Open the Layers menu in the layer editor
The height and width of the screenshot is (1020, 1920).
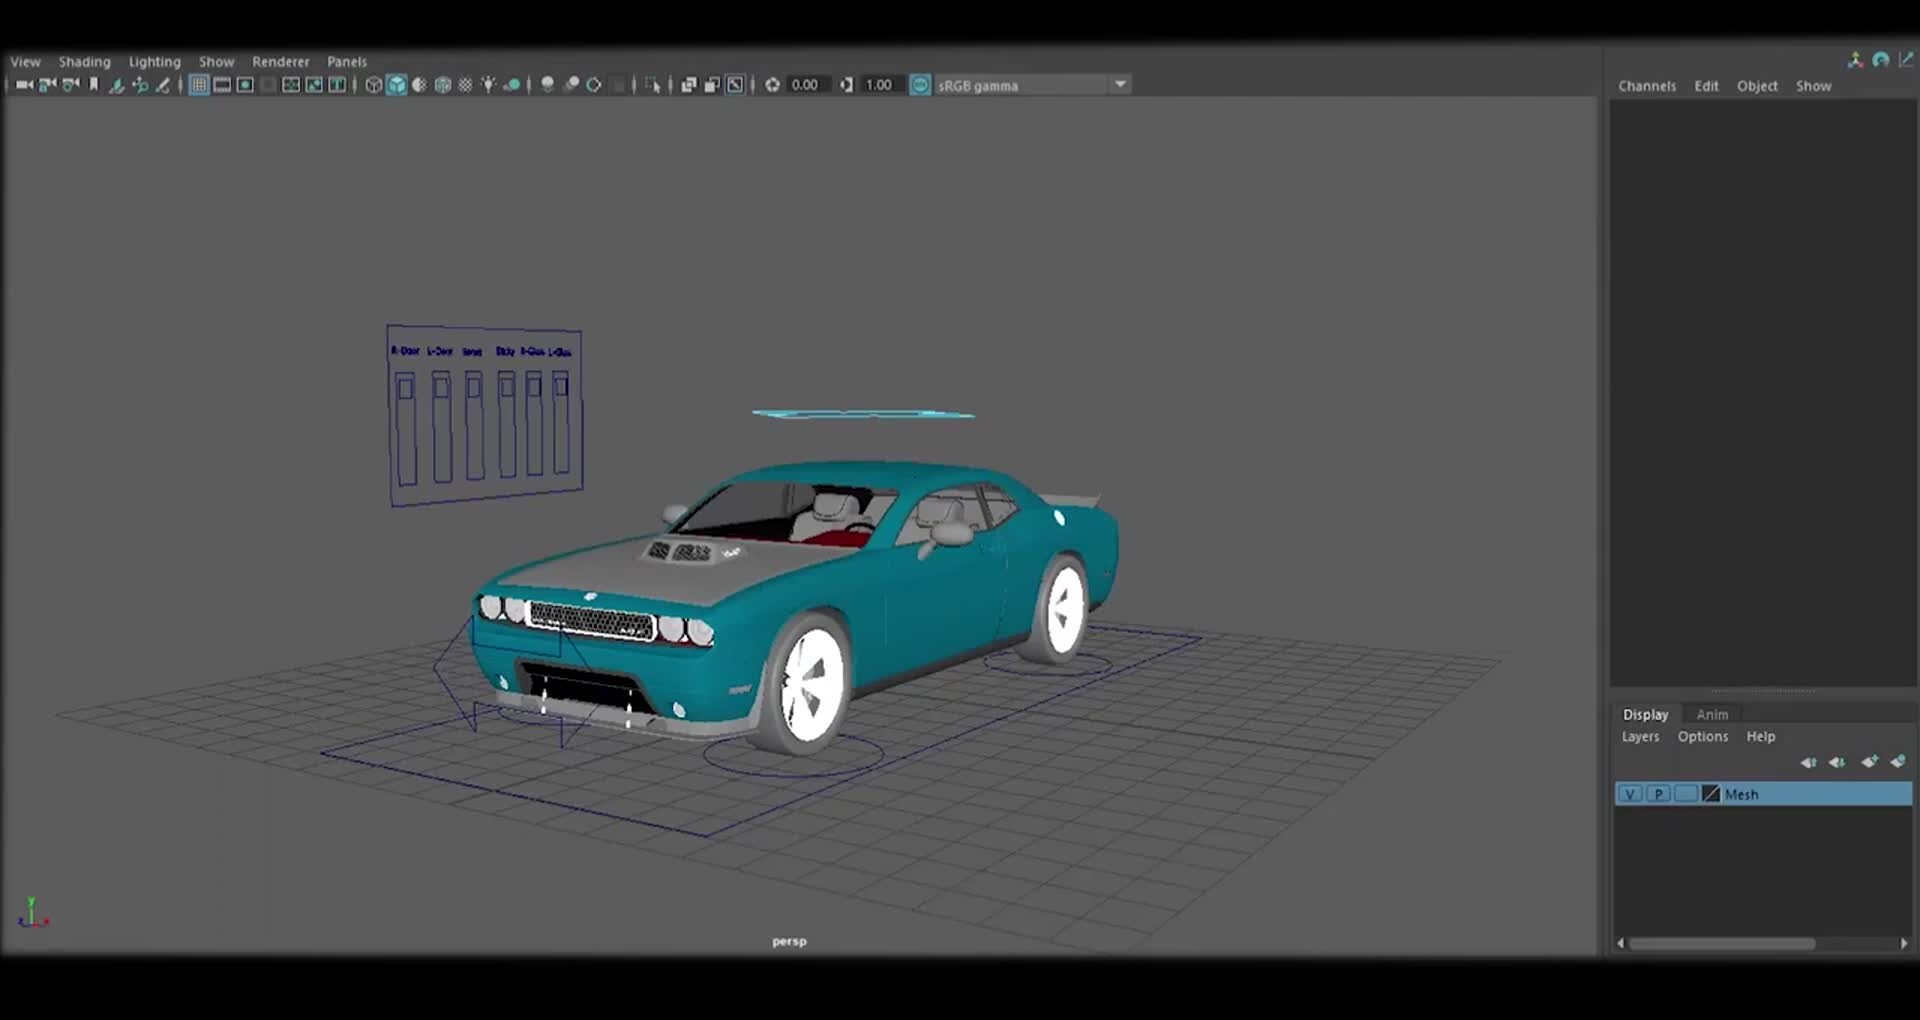coord(1639,737)
